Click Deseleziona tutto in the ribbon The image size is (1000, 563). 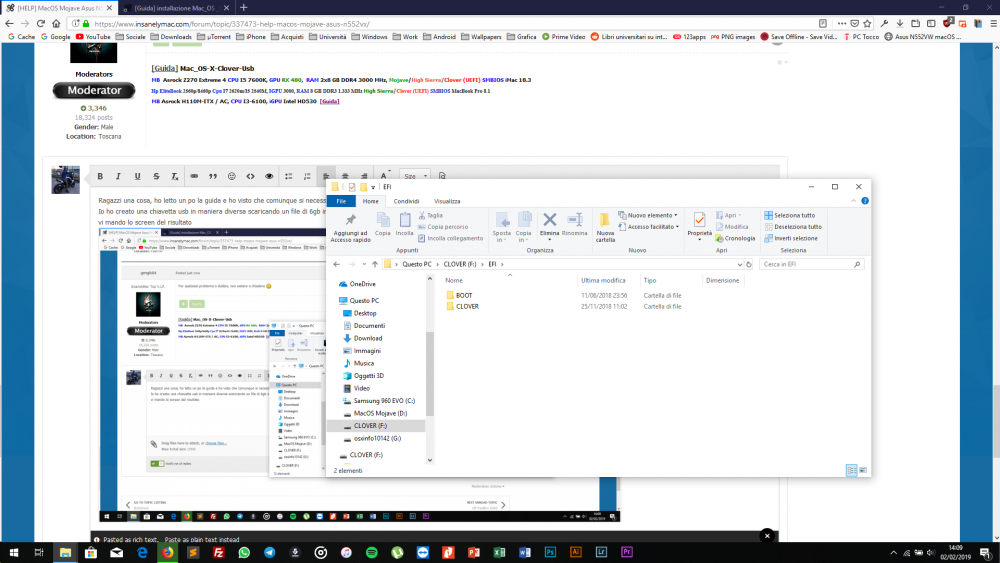(793, 227)
